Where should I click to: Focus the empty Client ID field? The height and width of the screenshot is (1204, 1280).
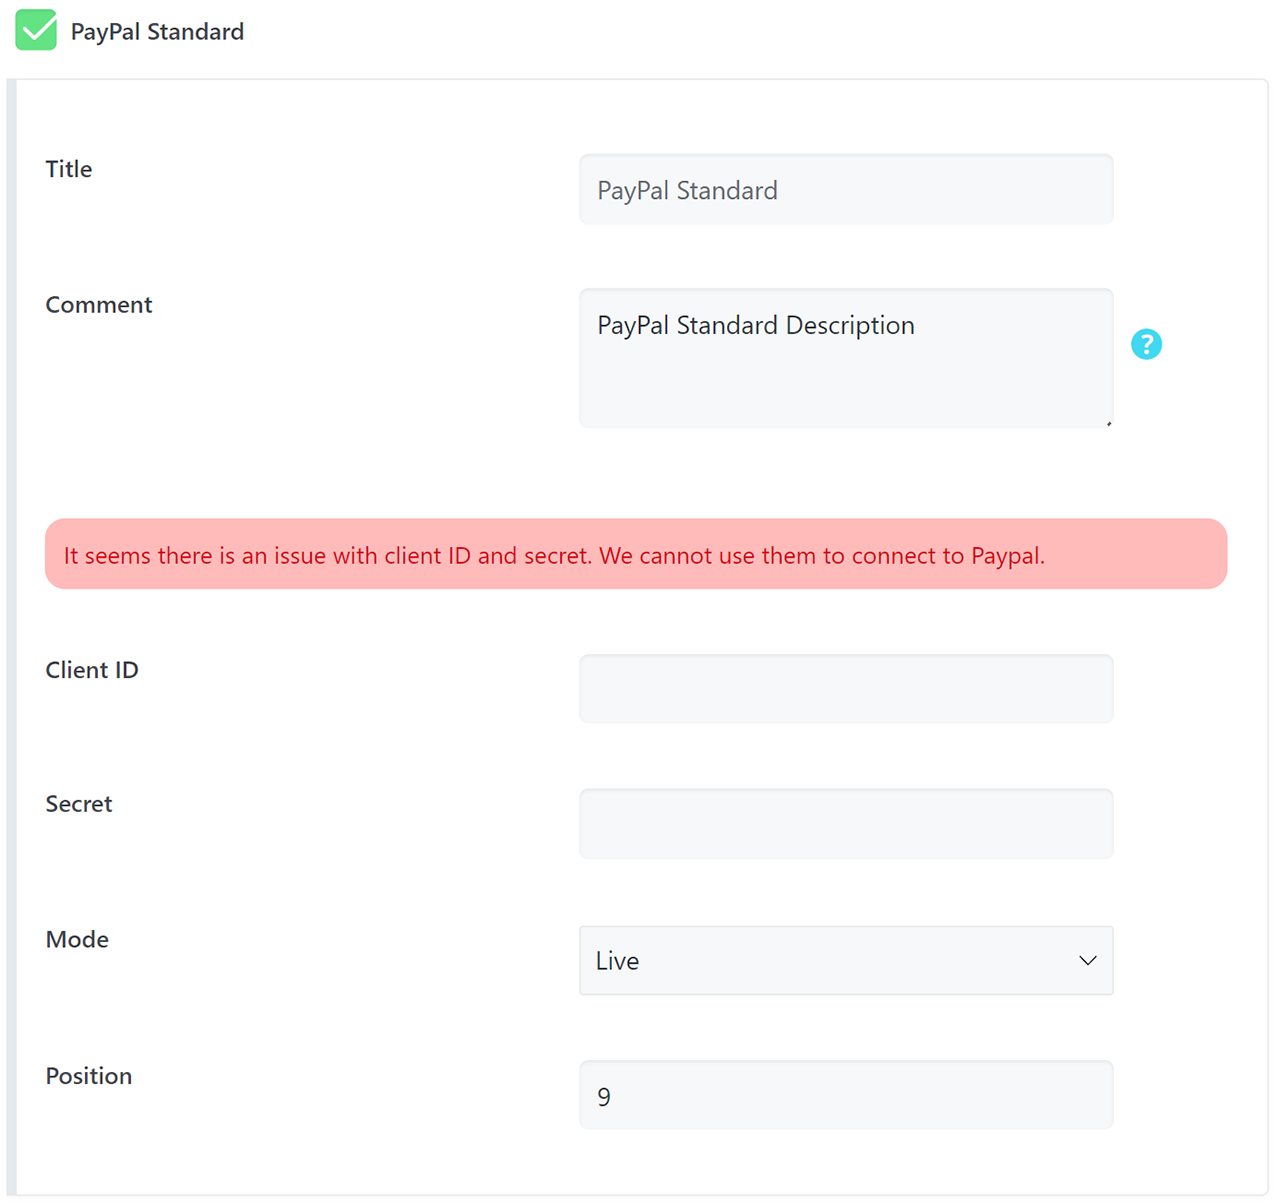pyautogui.click(x=846, y=689)
